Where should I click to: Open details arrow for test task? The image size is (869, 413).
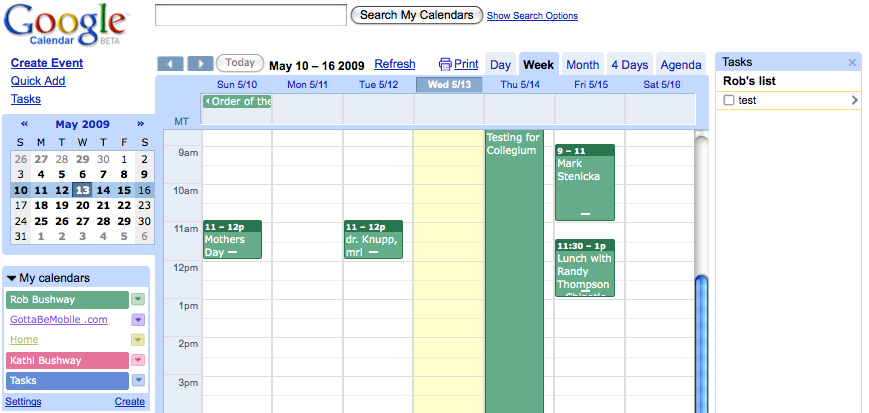click(x=854, y=100)
